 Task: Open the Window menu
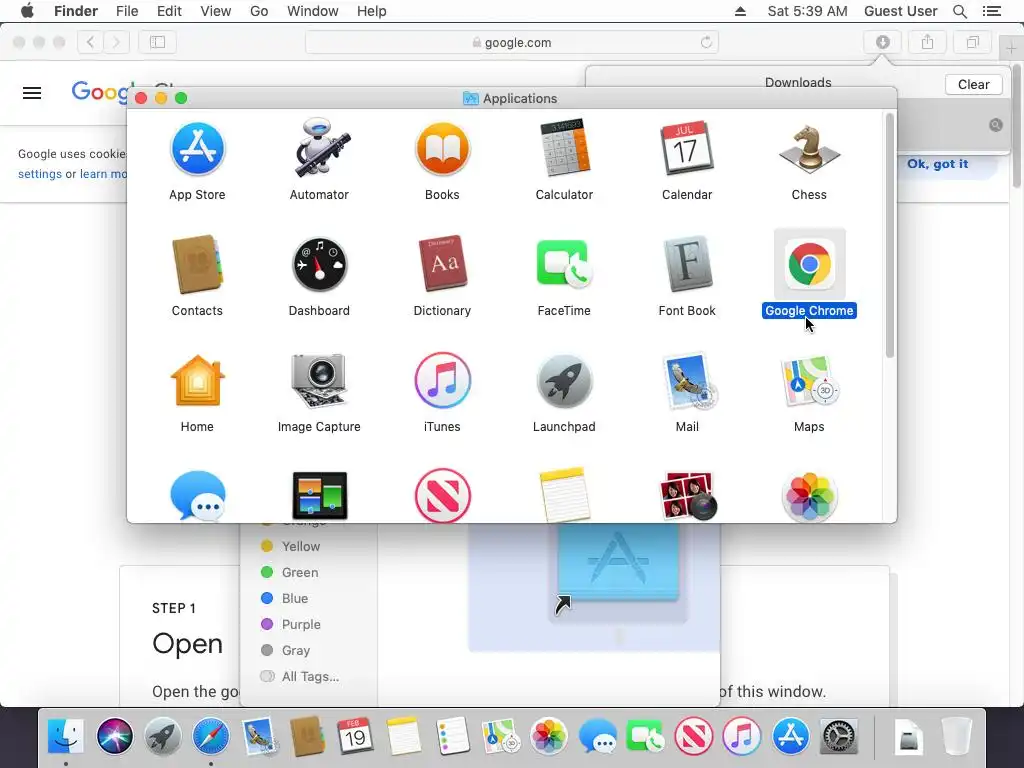point(313,11)
